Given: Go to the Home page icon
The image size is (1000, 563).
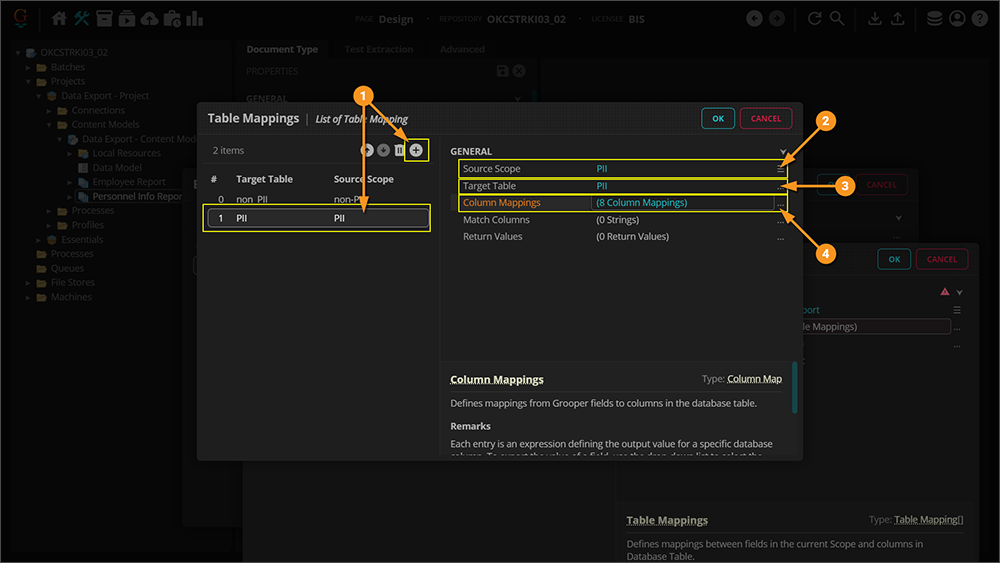Looking at the screenshot, I should [x=60, y=18].
